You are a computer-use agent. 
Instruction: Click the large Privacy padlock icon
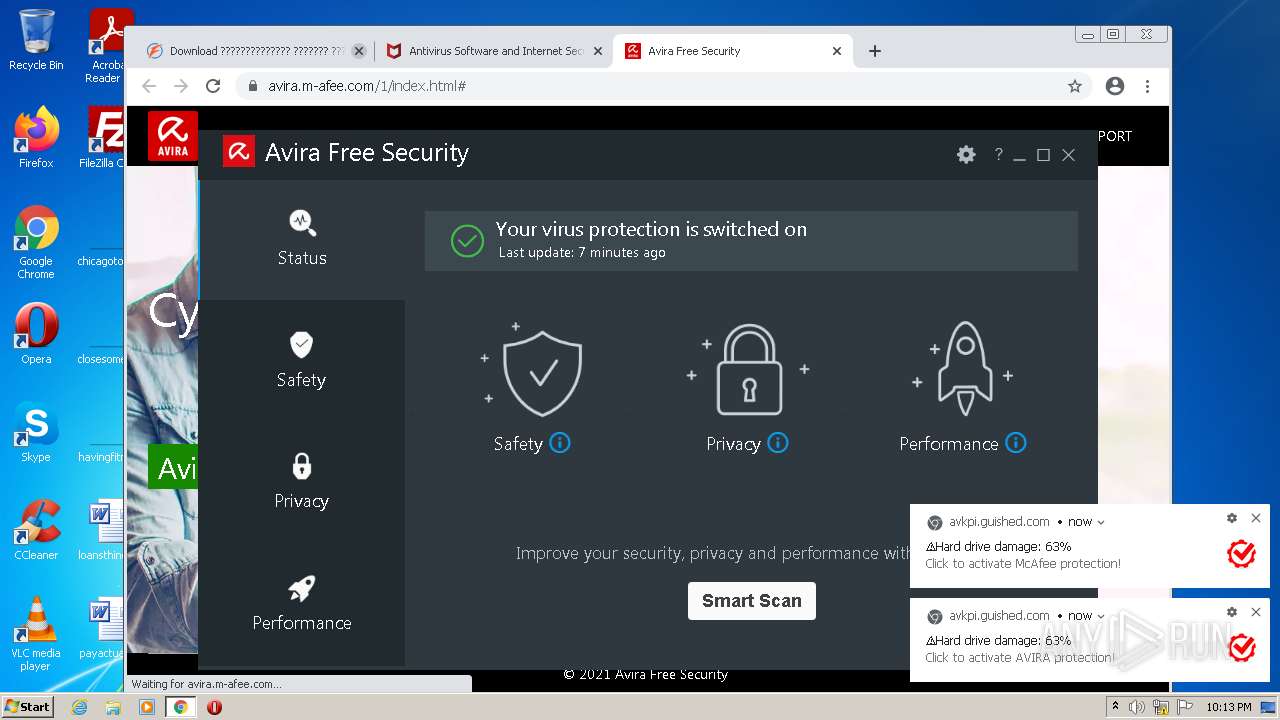pos(749,370)
